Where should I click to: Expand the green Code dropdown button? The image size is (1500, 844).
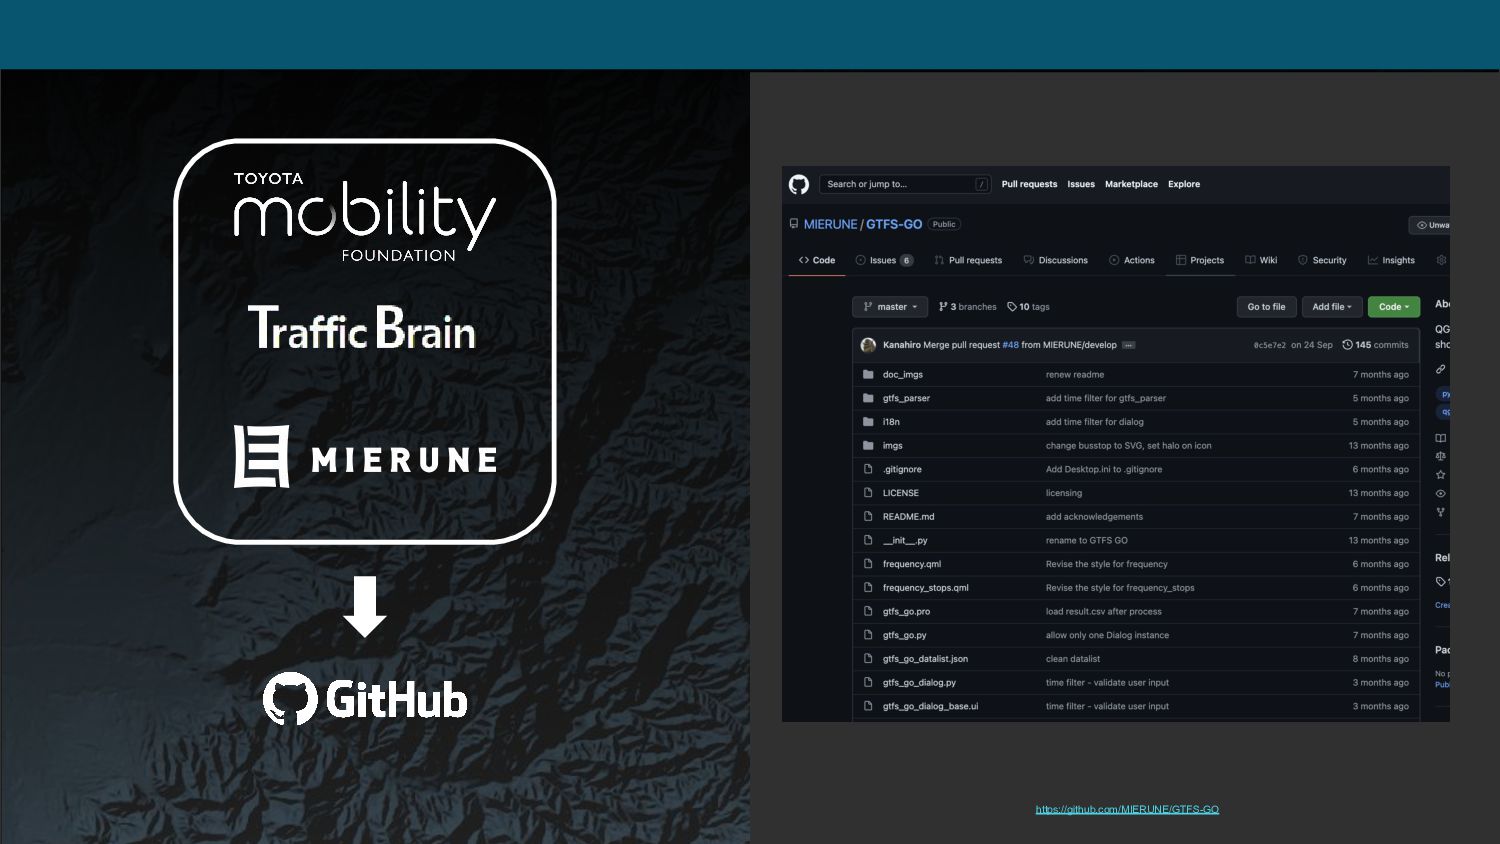point(1394,307)
